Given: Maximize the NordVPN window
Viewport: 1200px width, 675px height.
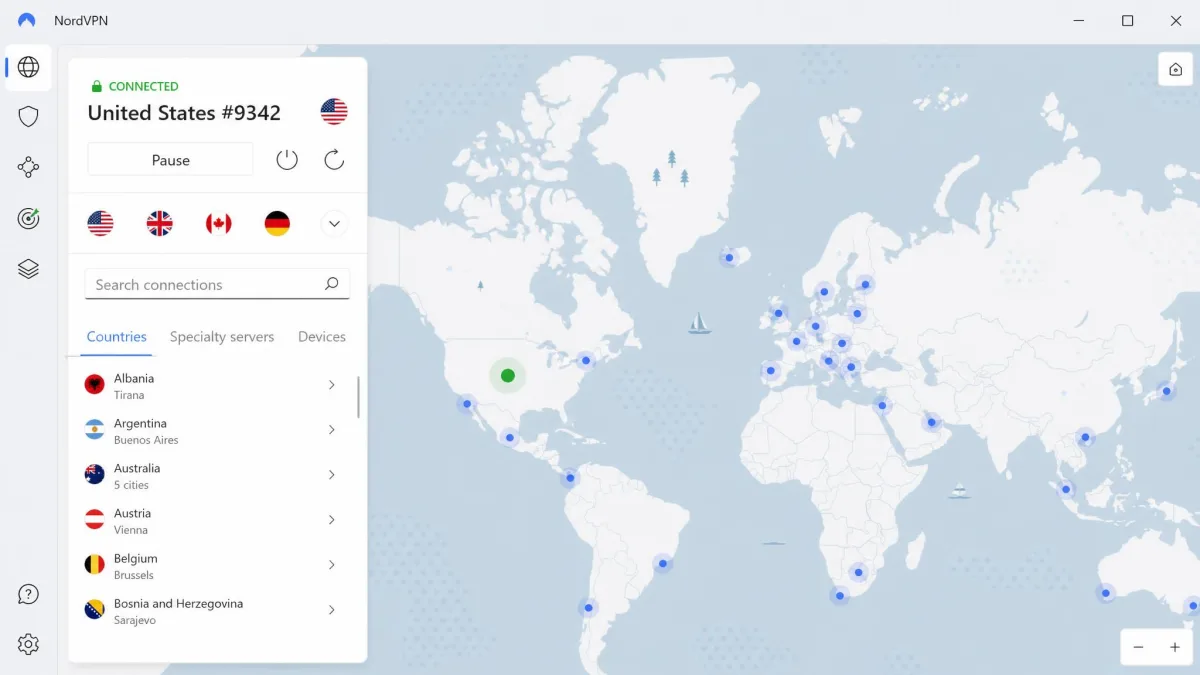Looking at the screenshot, I should [x=1127, y=20].
